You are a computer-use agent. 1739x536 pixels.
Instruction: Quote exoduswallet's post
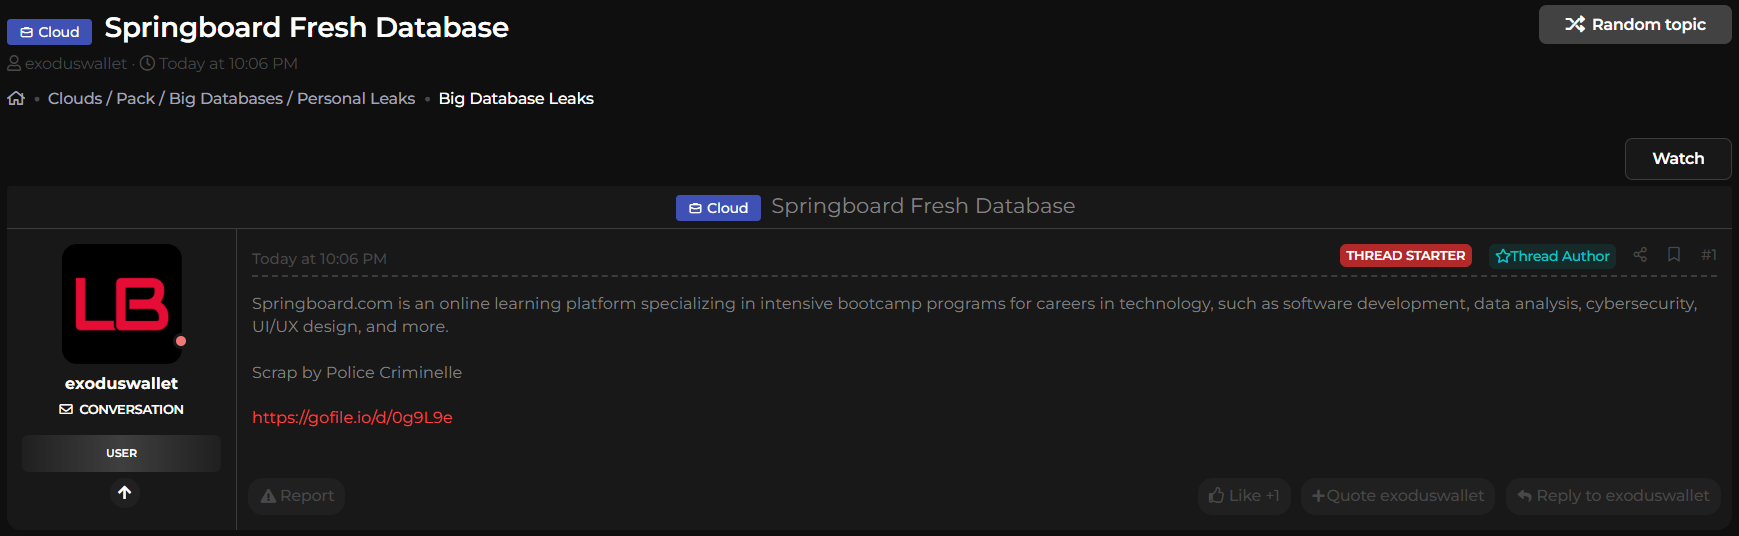1397,496
